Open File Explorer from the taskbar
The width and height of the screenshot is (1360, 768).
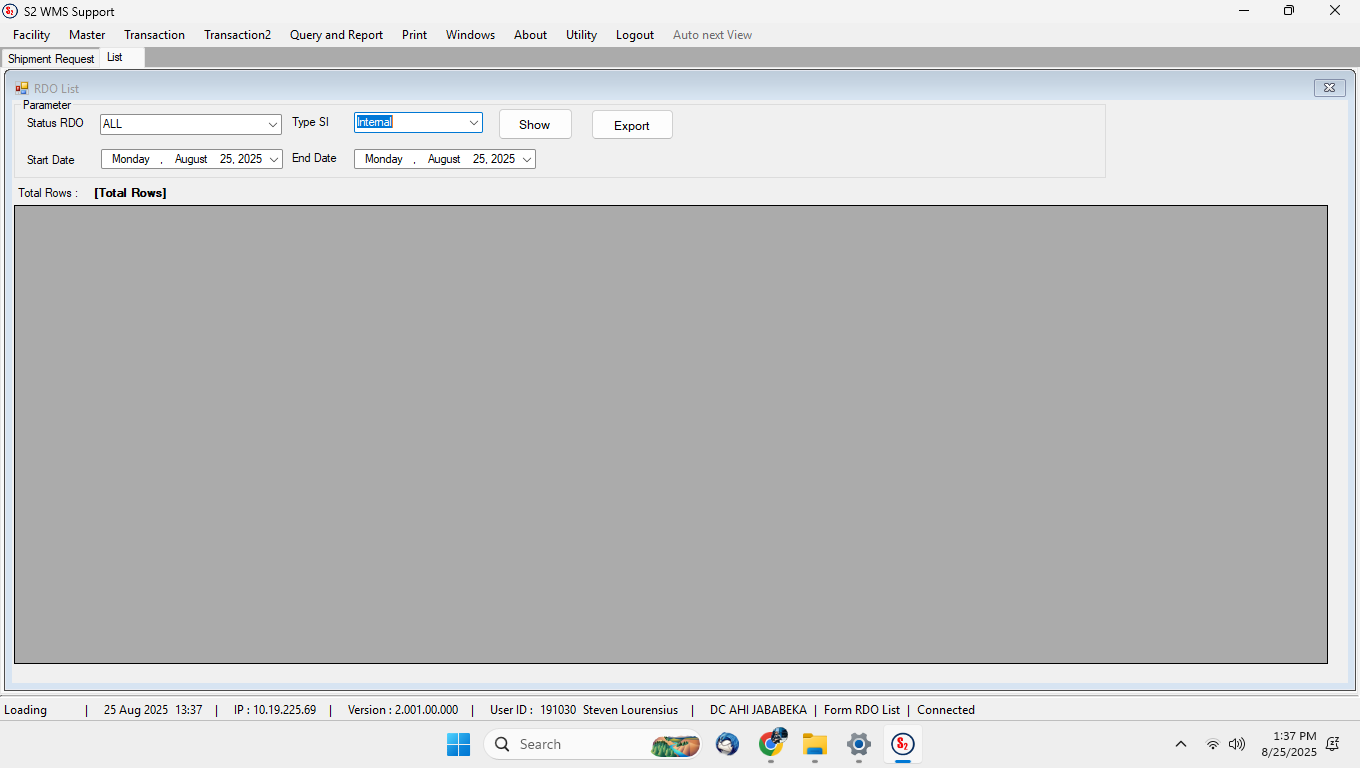pos(815,744)
